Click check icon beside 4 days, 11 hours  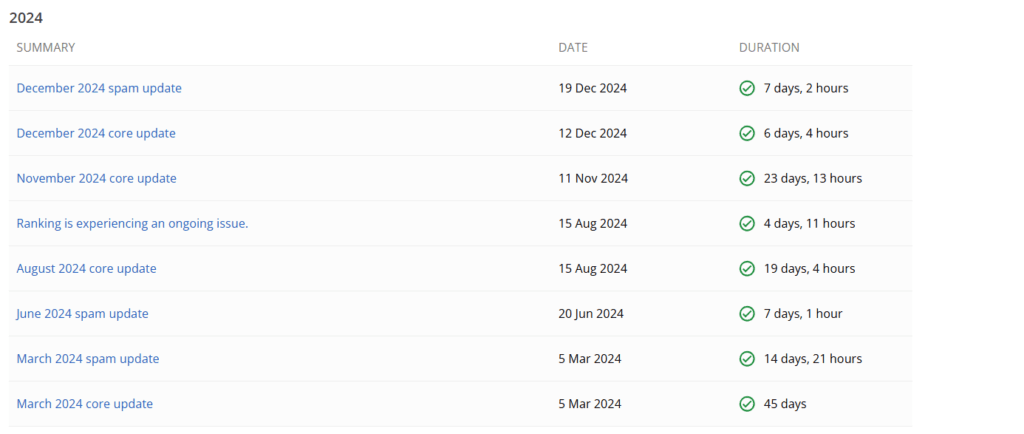pos(746,223)
